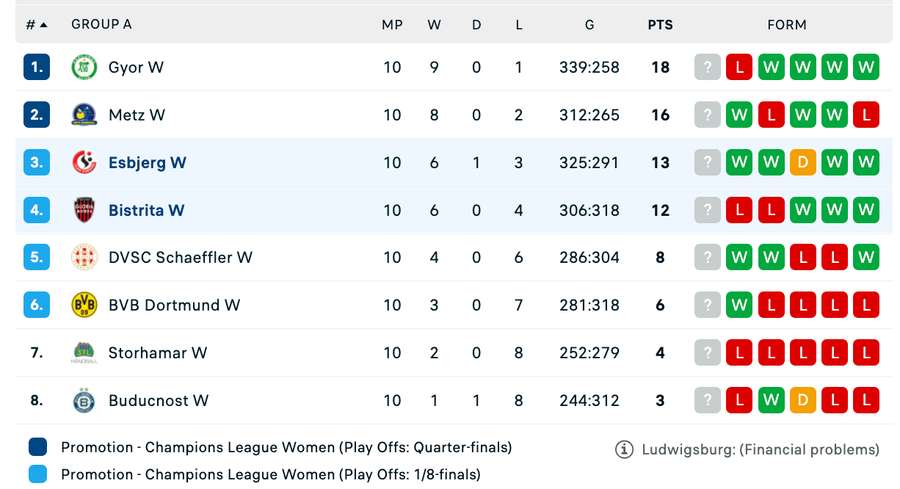Click the Gyor W team logo
The width and height of the screenshot is (900, 489).
click(84, 67)
